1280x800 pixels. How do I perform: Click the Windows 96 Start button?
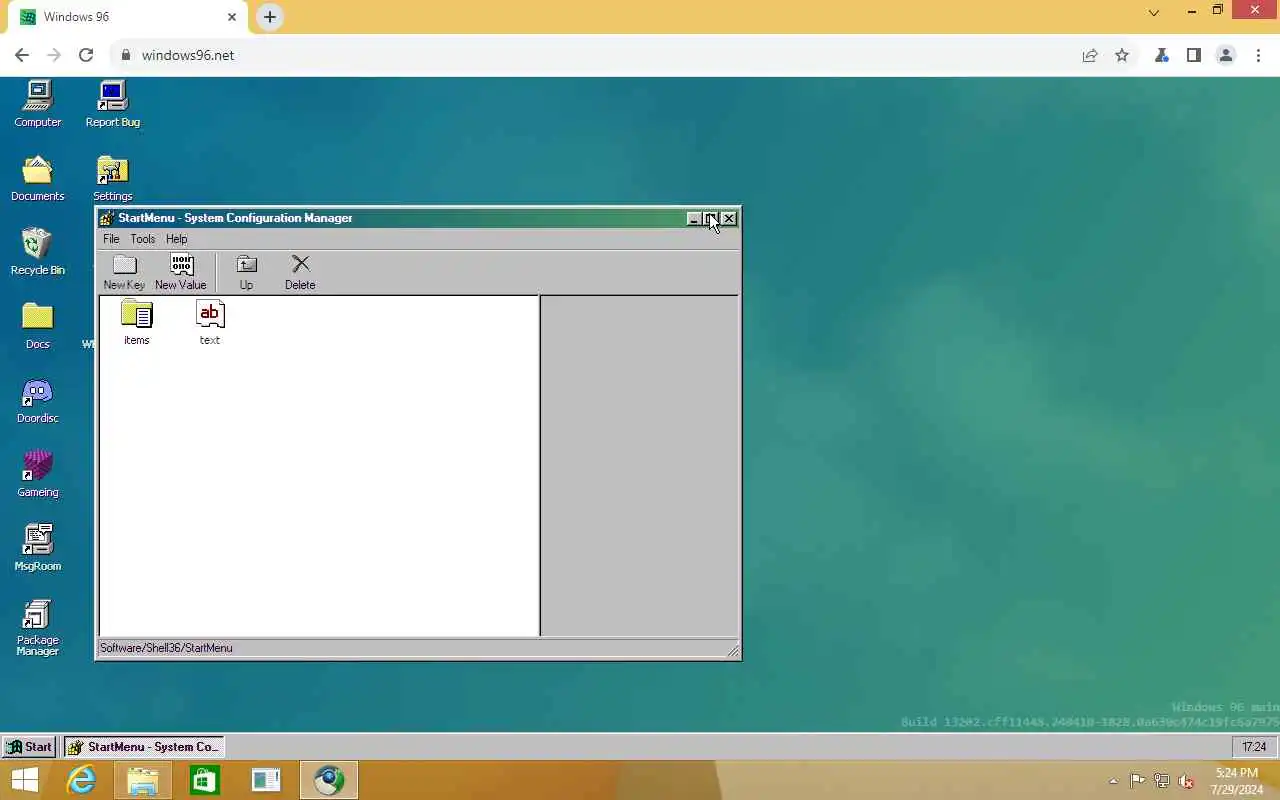pos(29,747)
